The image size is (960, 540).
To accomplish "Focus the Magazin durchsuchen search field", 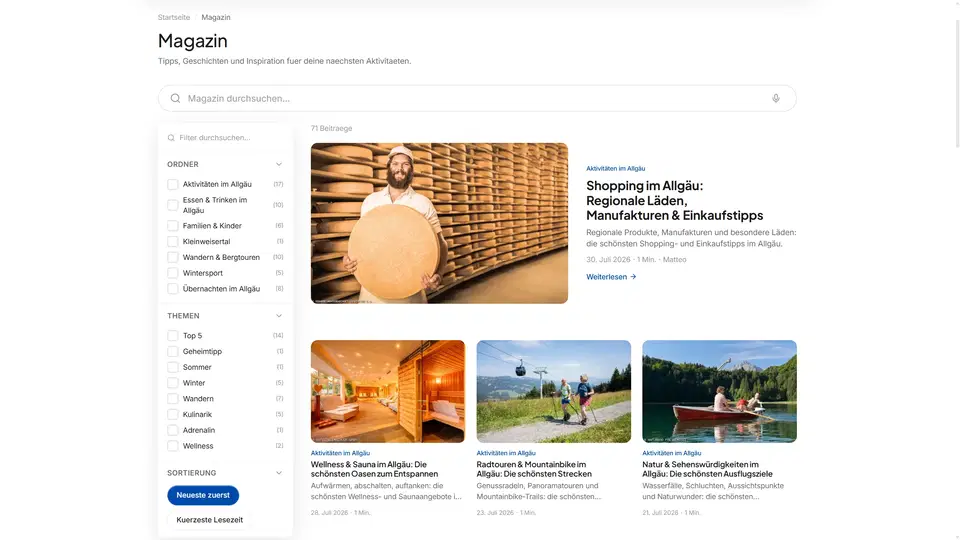I will 477,99.
